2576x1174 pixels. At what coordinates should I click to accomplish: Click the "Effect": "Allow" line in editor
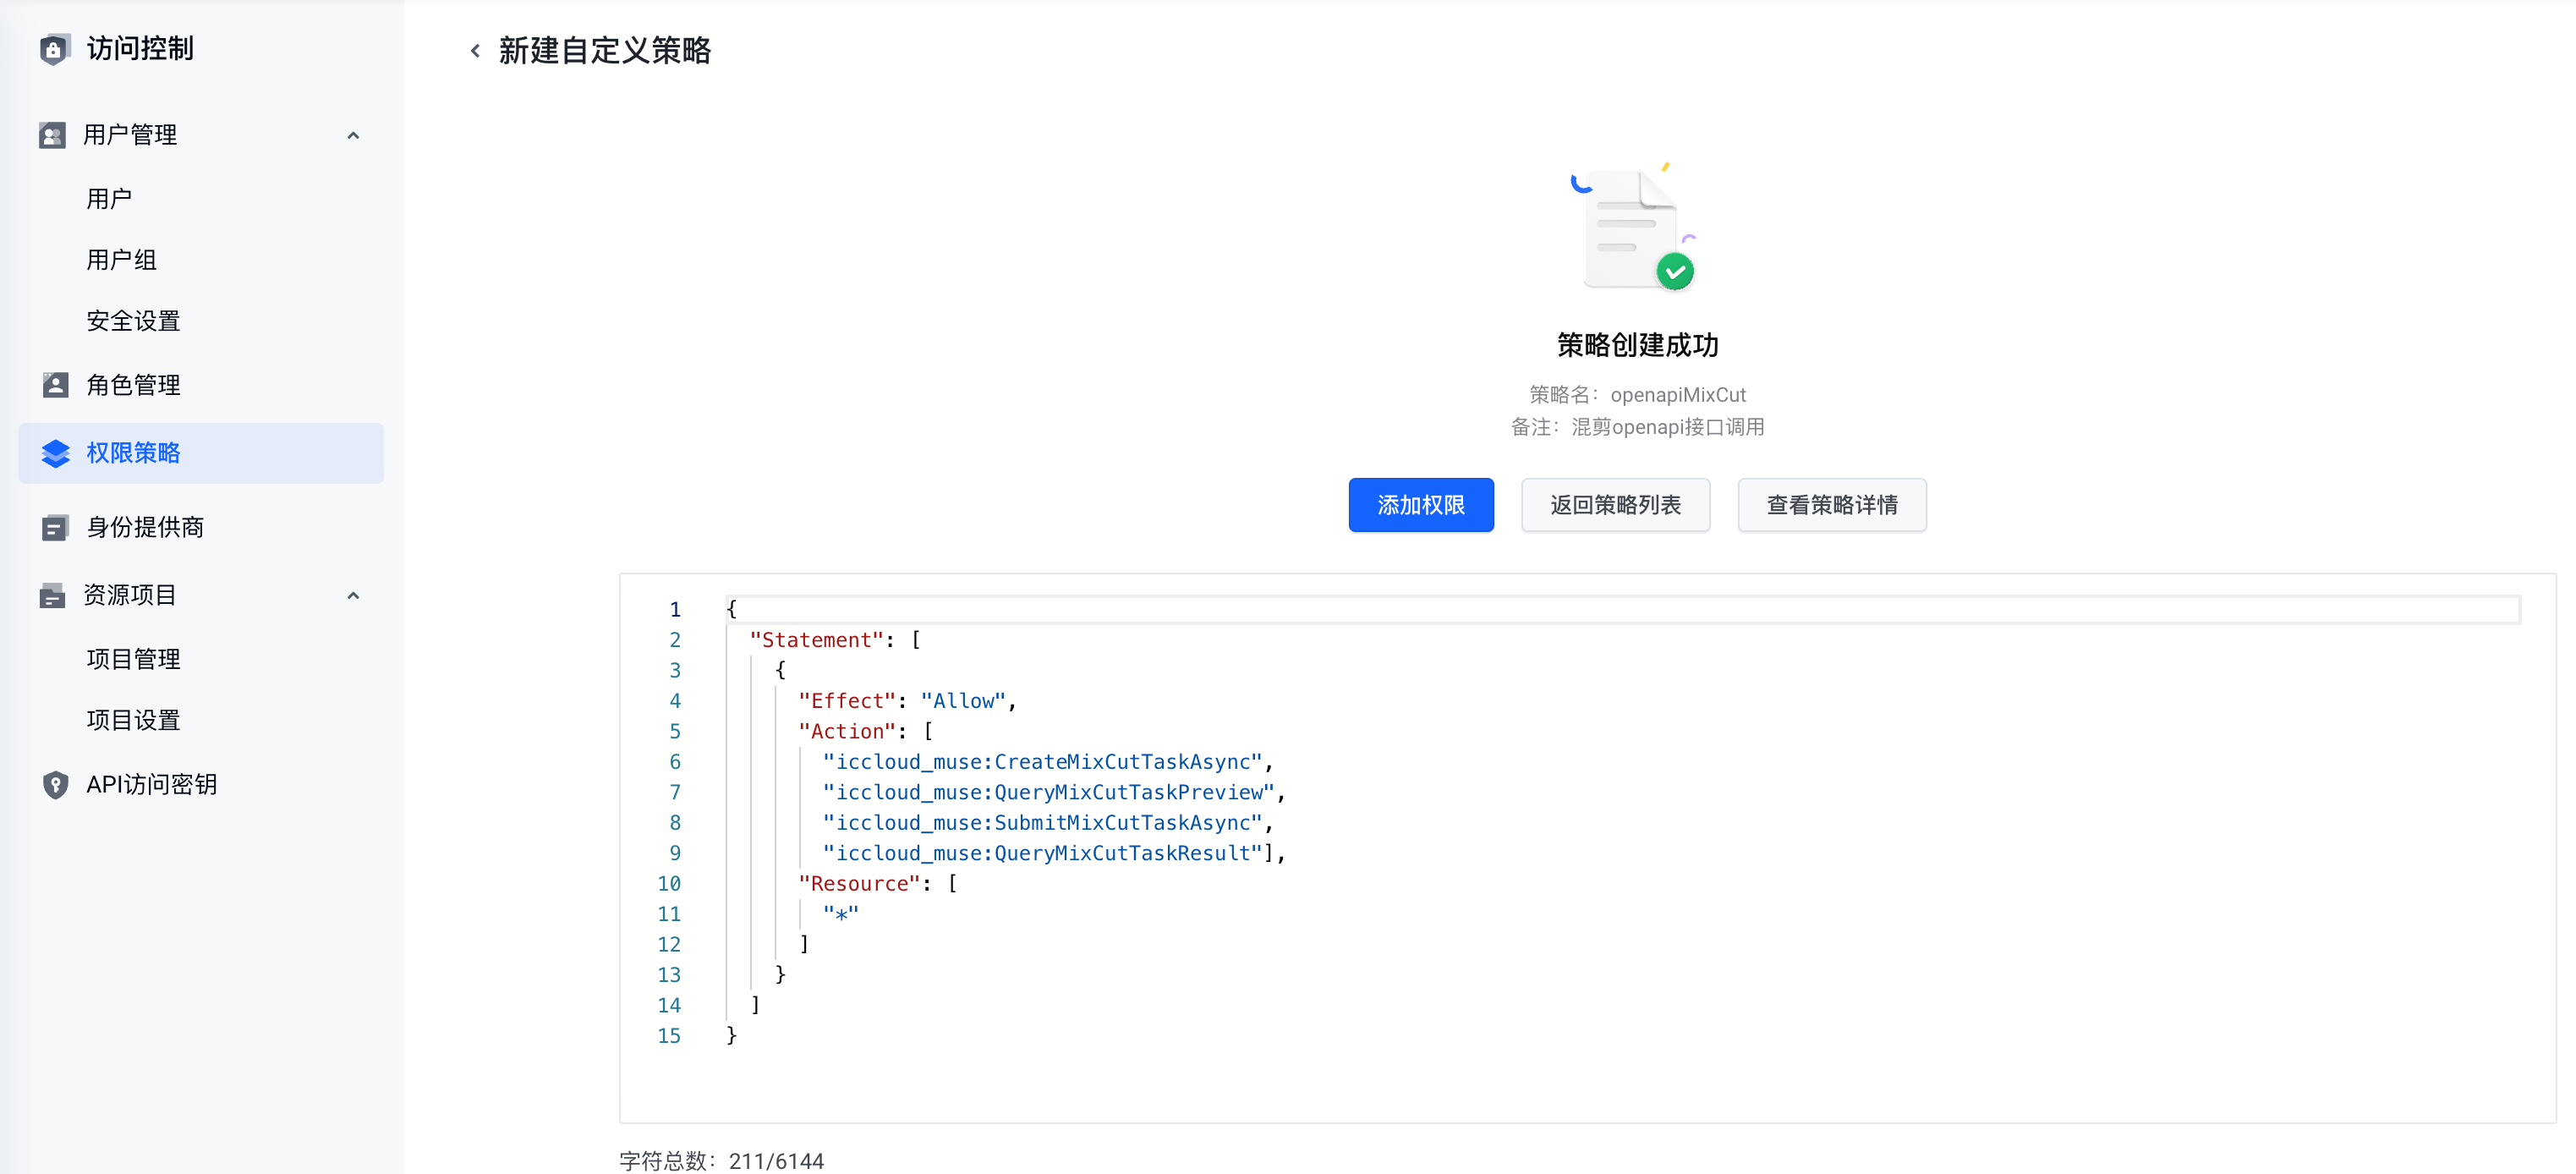[906, 700]
